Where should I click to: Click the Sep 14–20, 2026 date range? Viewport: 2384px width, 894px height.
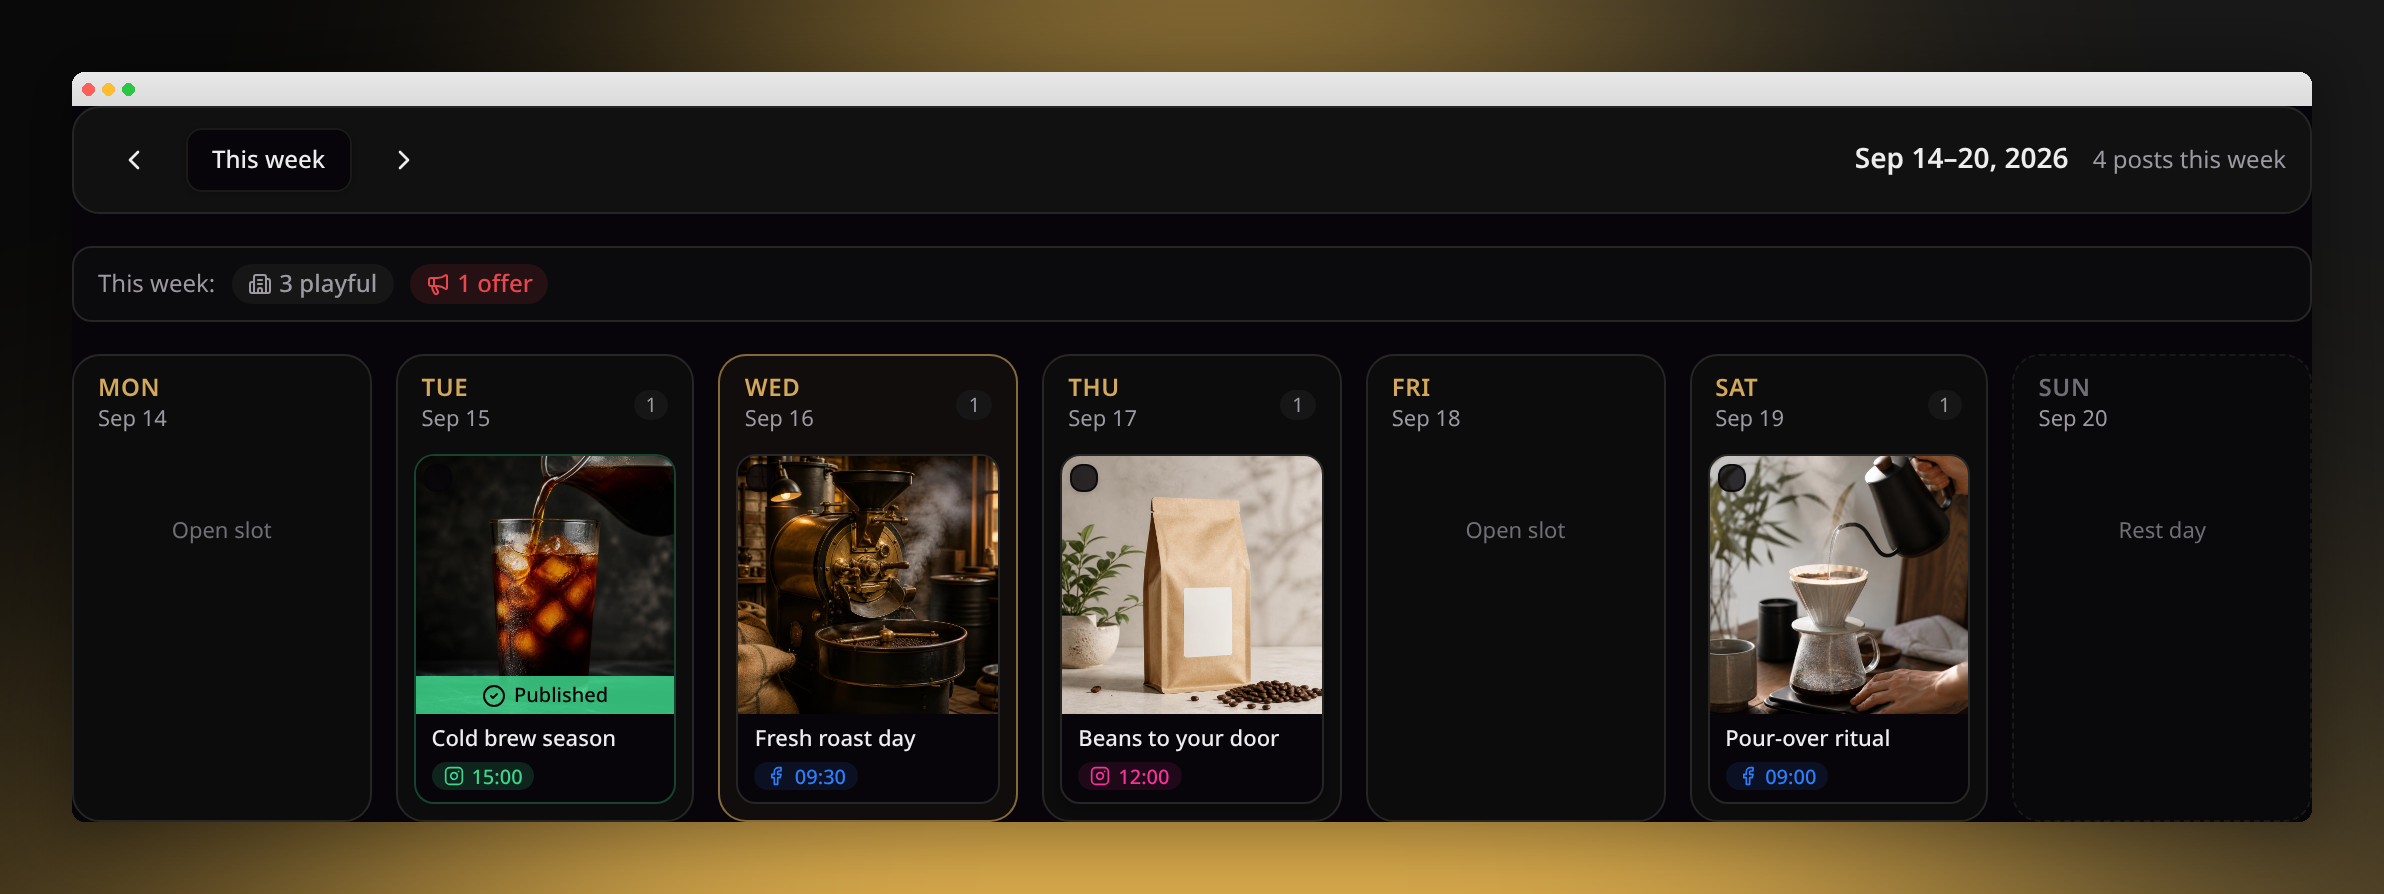(1961, 159)
